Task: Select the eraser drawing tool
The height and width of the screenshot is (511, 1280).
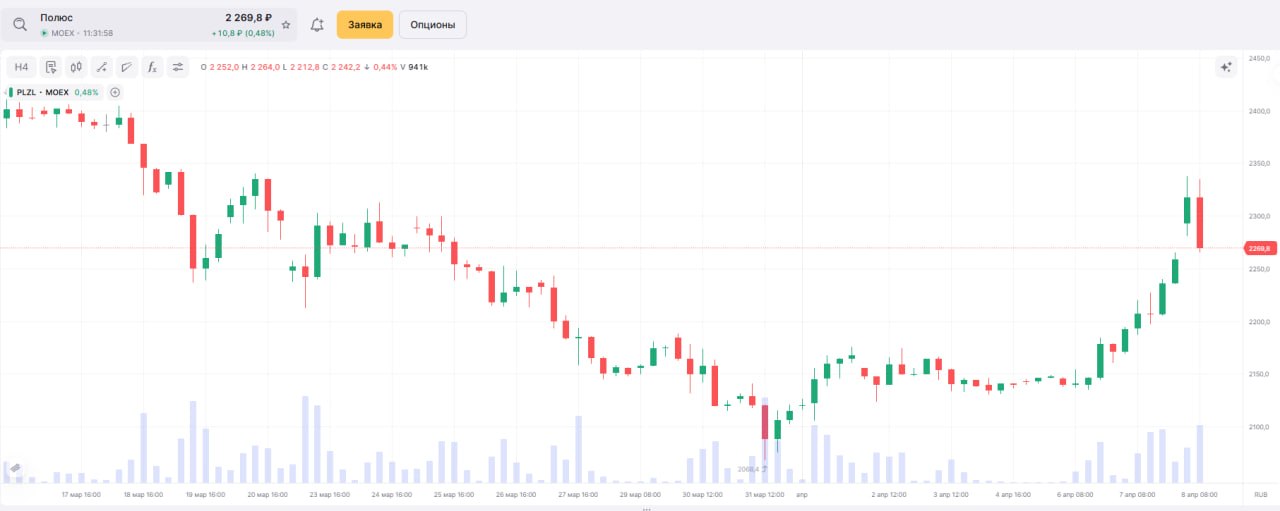Action: tap(126, 67)
